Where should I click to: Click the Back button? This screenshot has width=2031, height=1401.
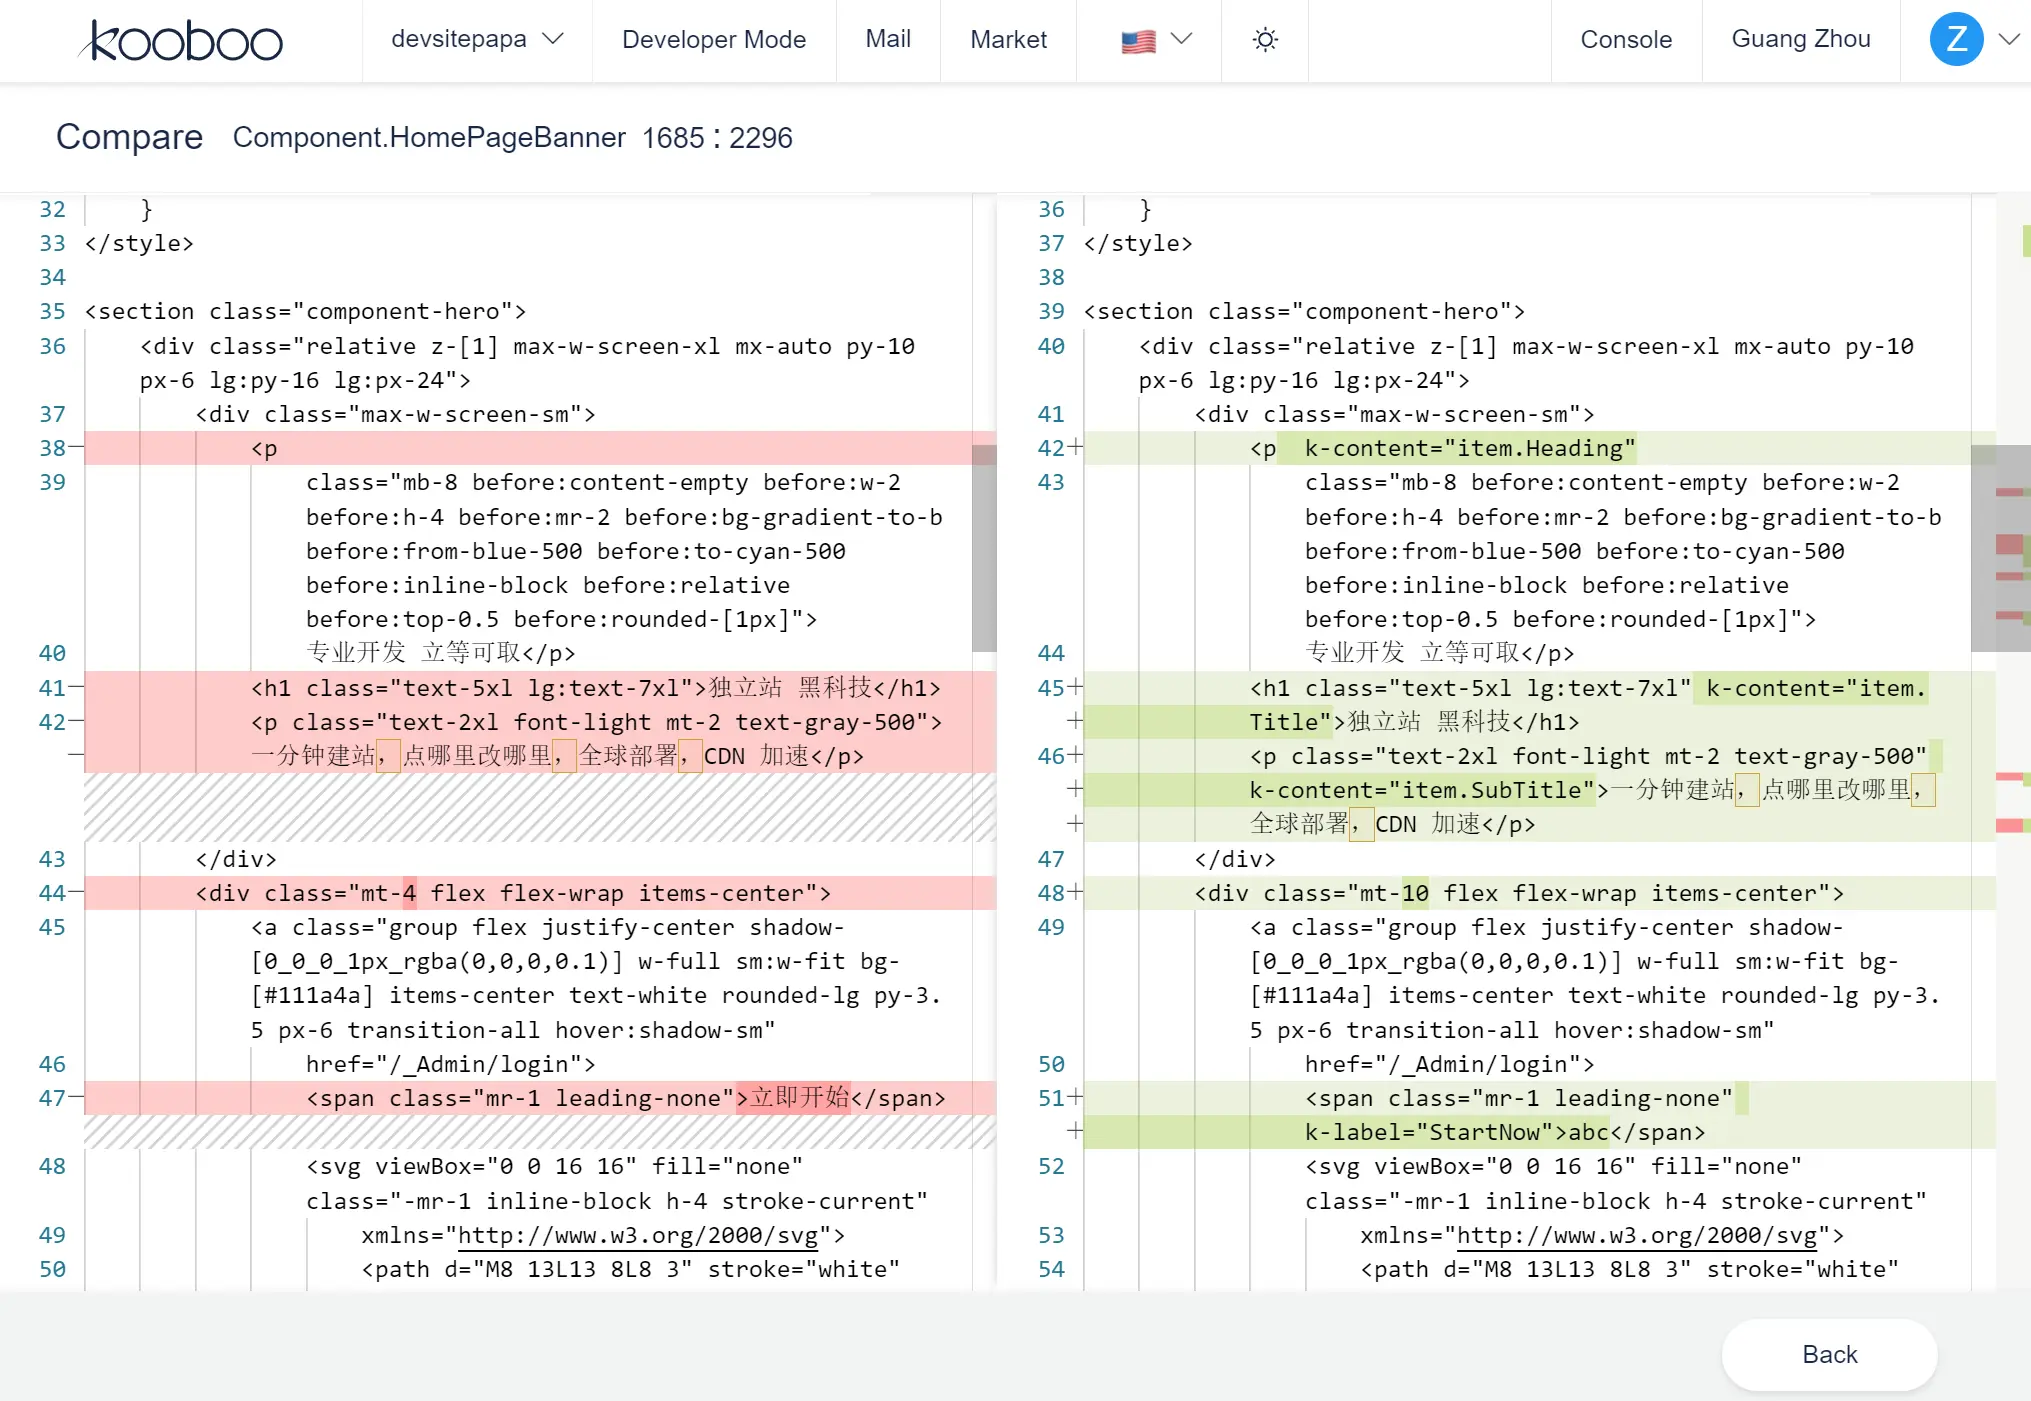[x=1828, y=1354]
